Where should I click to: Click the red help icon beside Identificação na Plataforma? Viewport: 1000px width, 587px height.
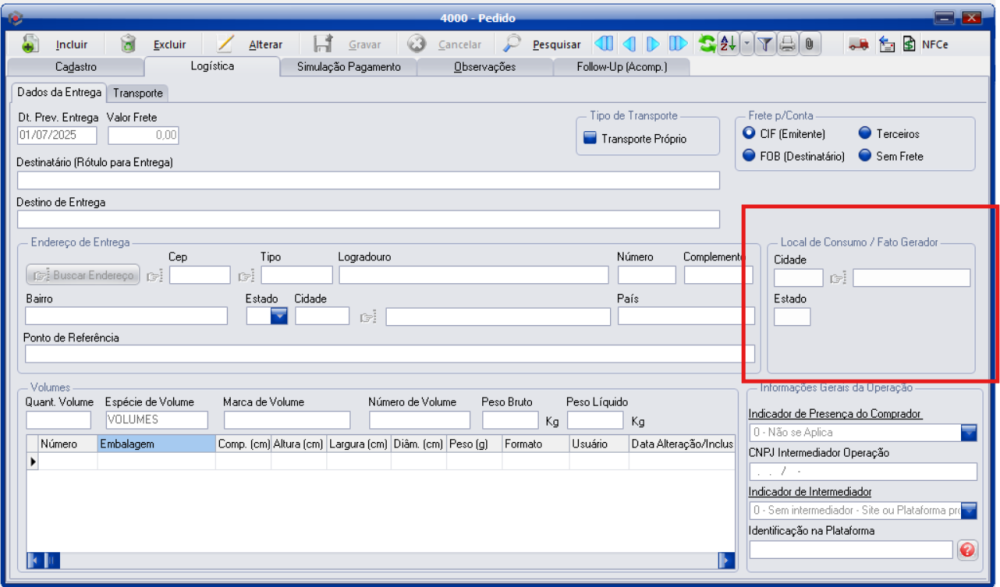pos(967,549)
